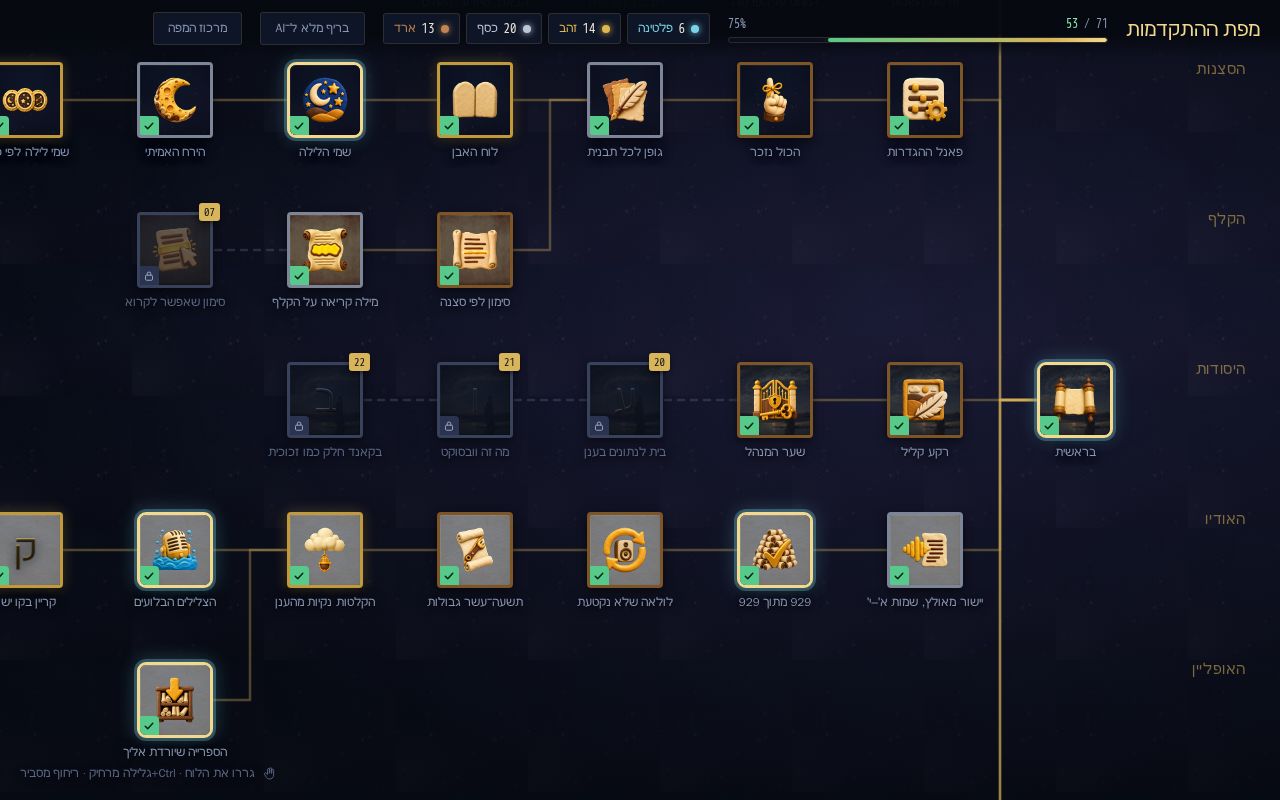Click the בריף מלא ל־AI button
Screen dimensions: 1280x800
(312, 28)
